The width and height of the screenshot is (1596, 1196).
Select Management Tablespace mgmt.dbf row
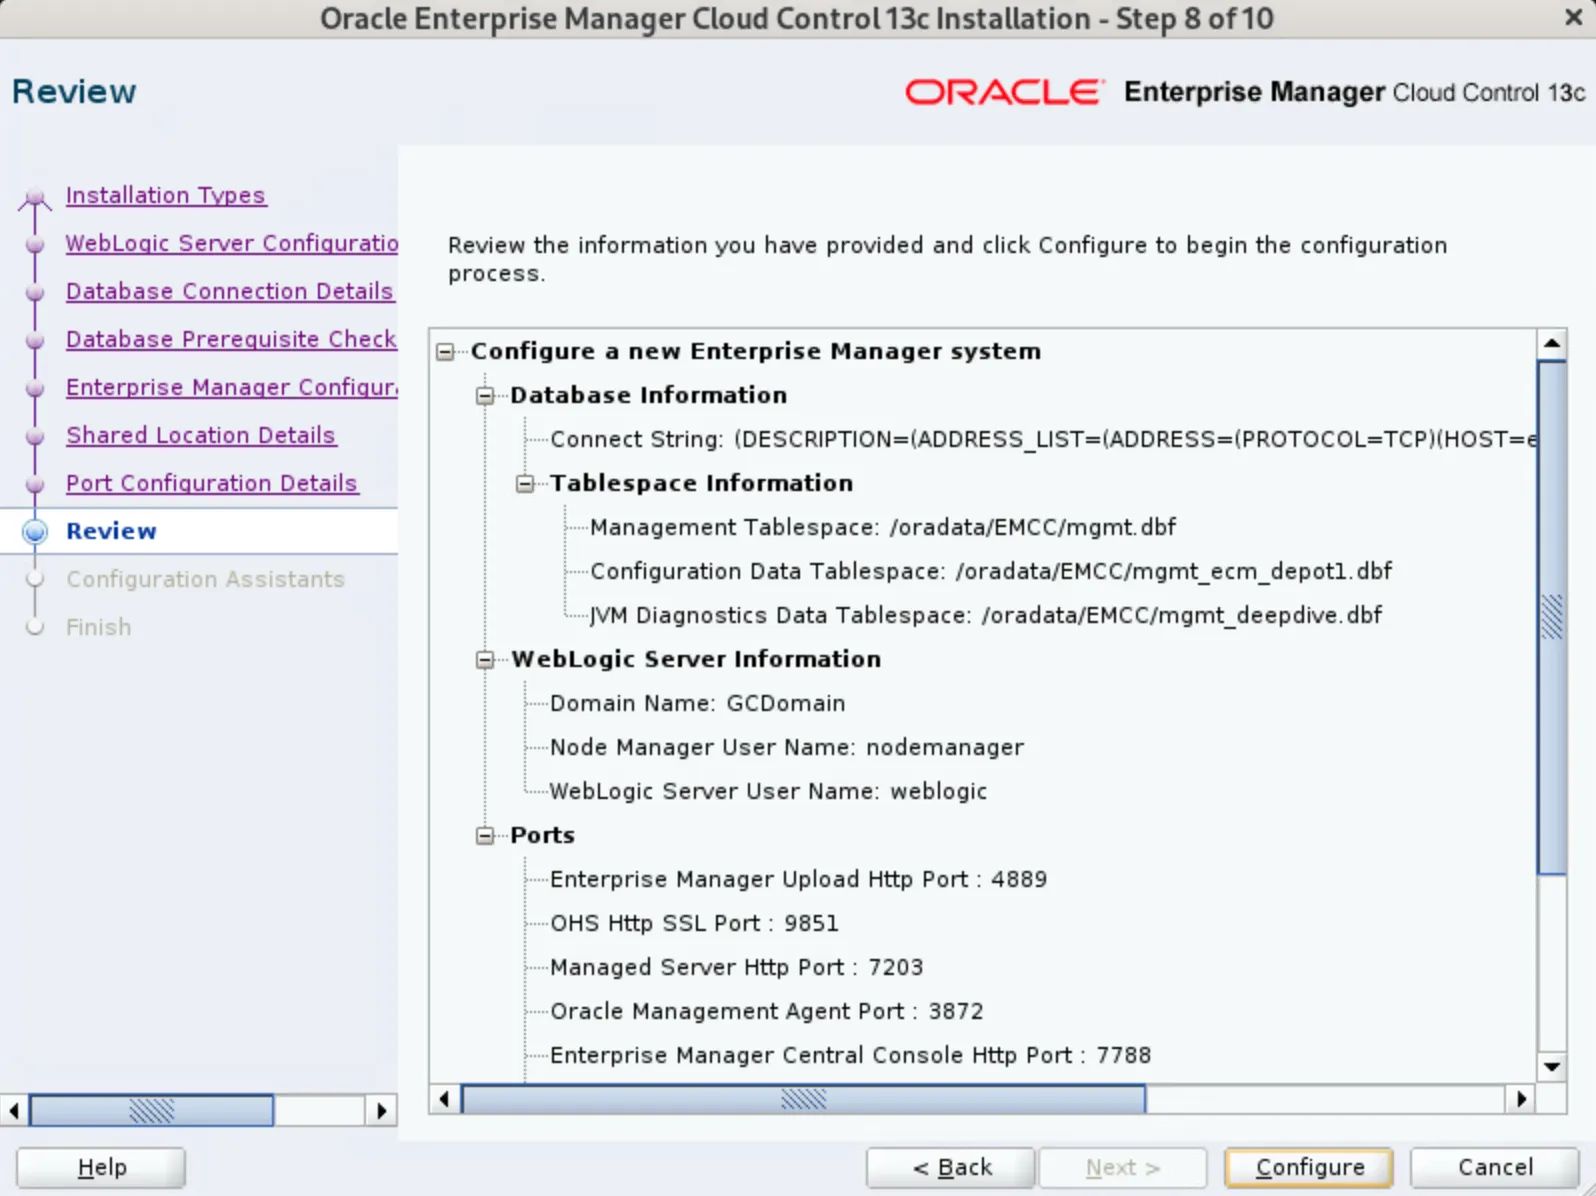(883, 528)
